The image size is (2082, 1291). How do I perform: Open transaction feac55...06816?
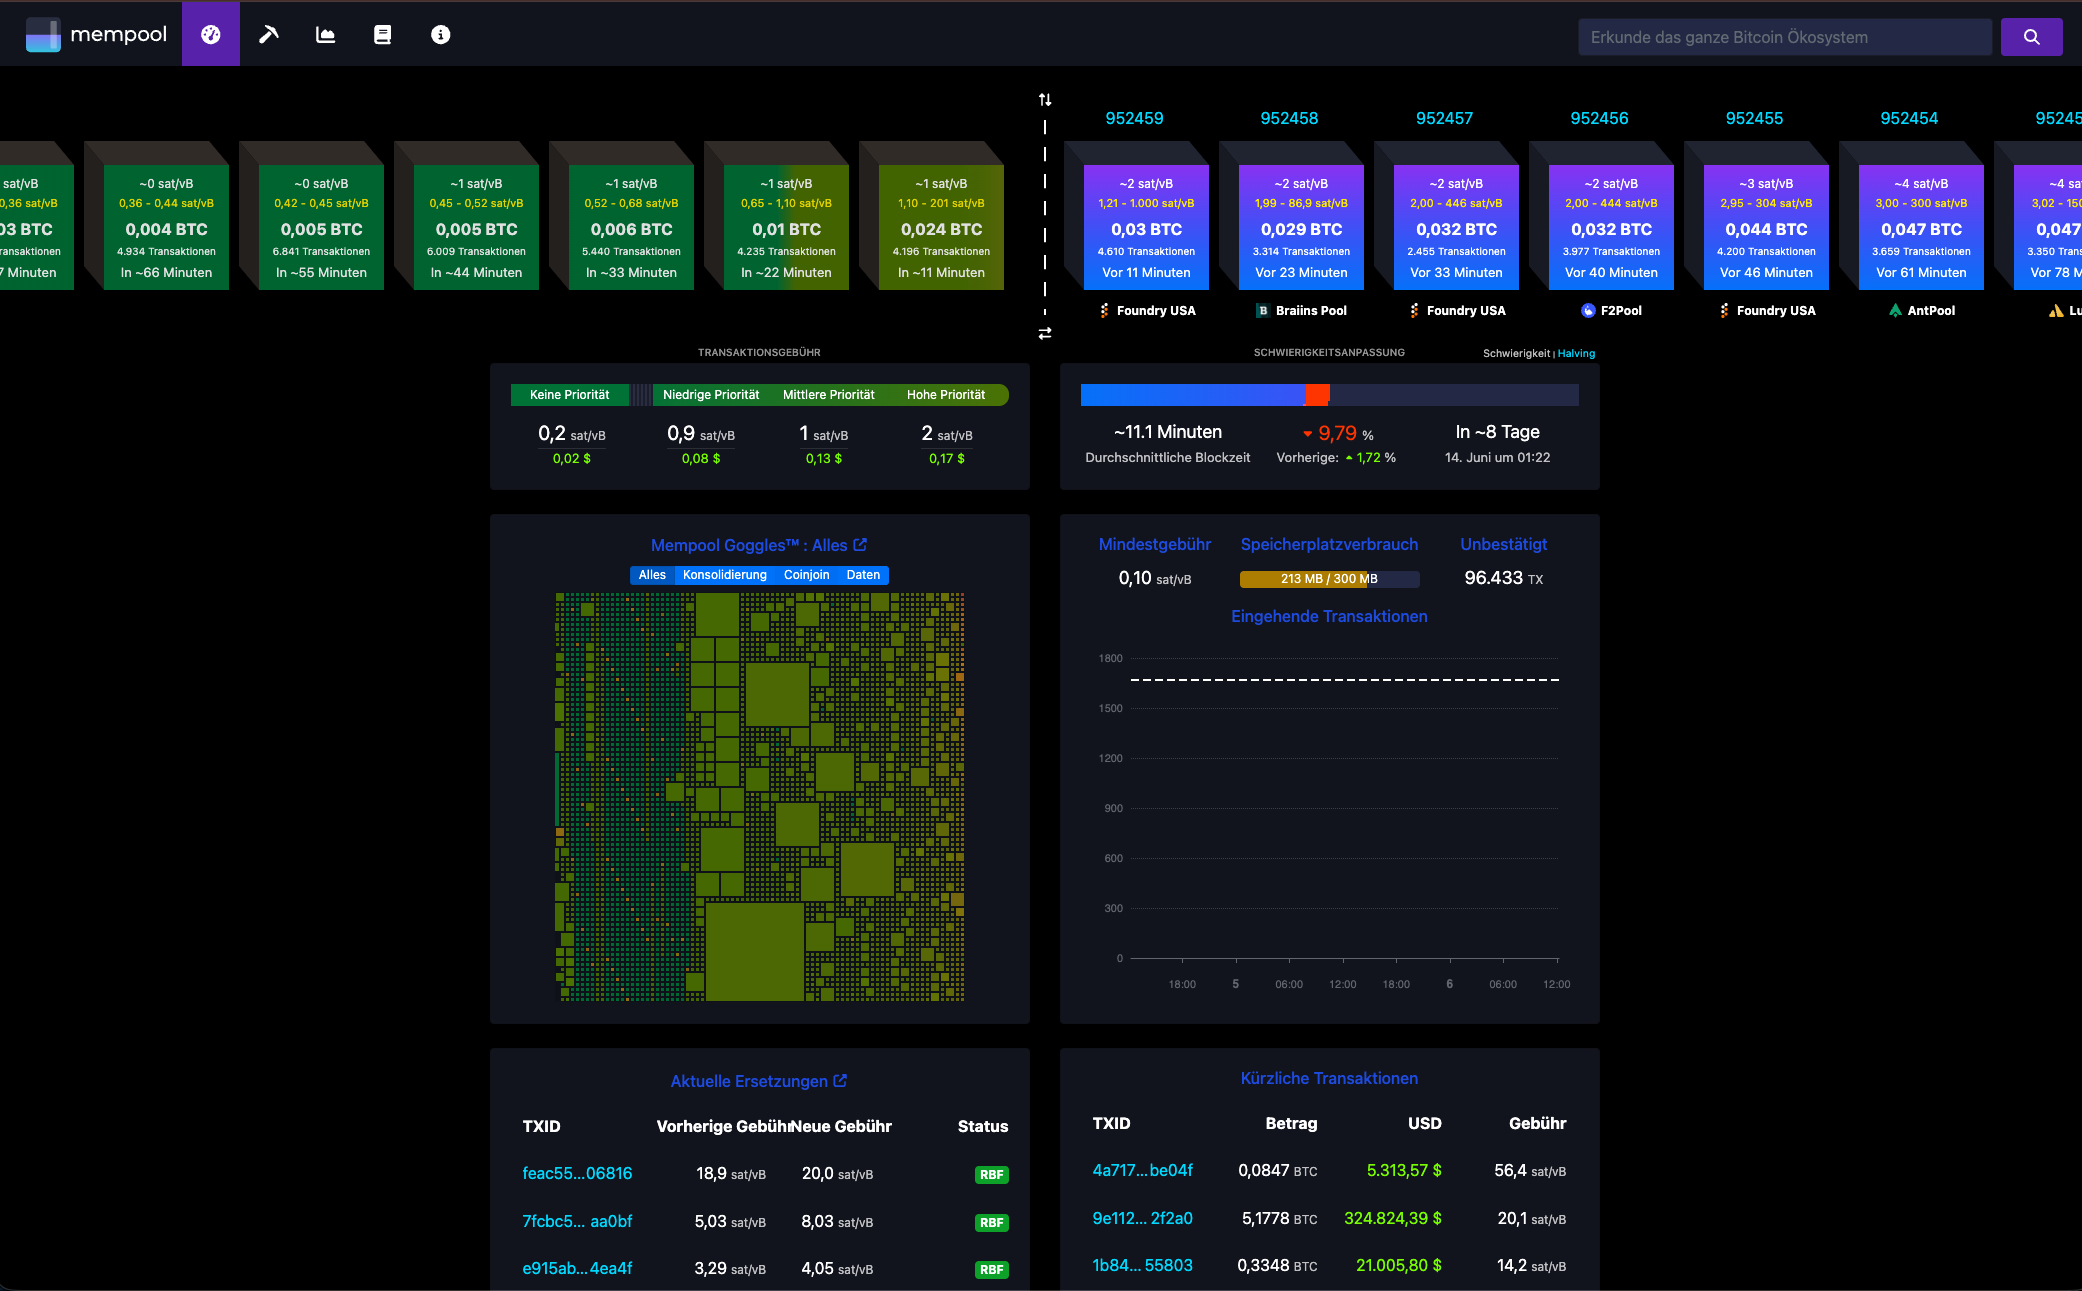(577, 1173)
